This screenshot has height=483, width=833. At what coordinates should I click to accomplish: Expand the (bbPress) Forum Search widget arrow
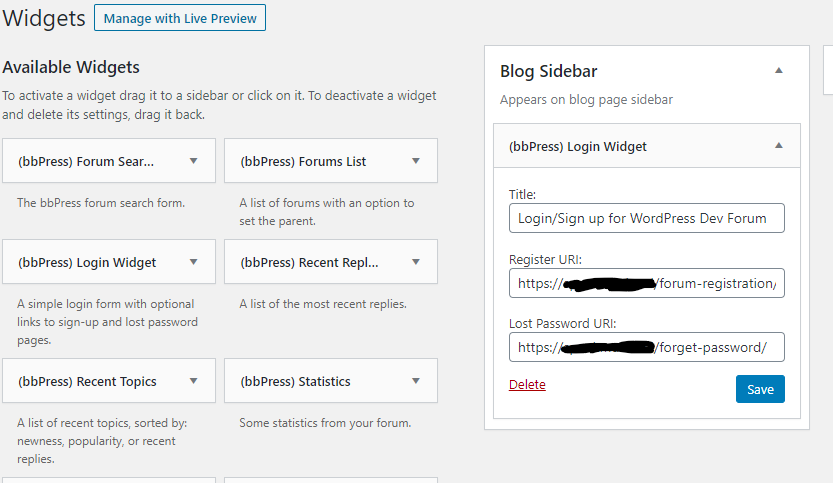193,161
